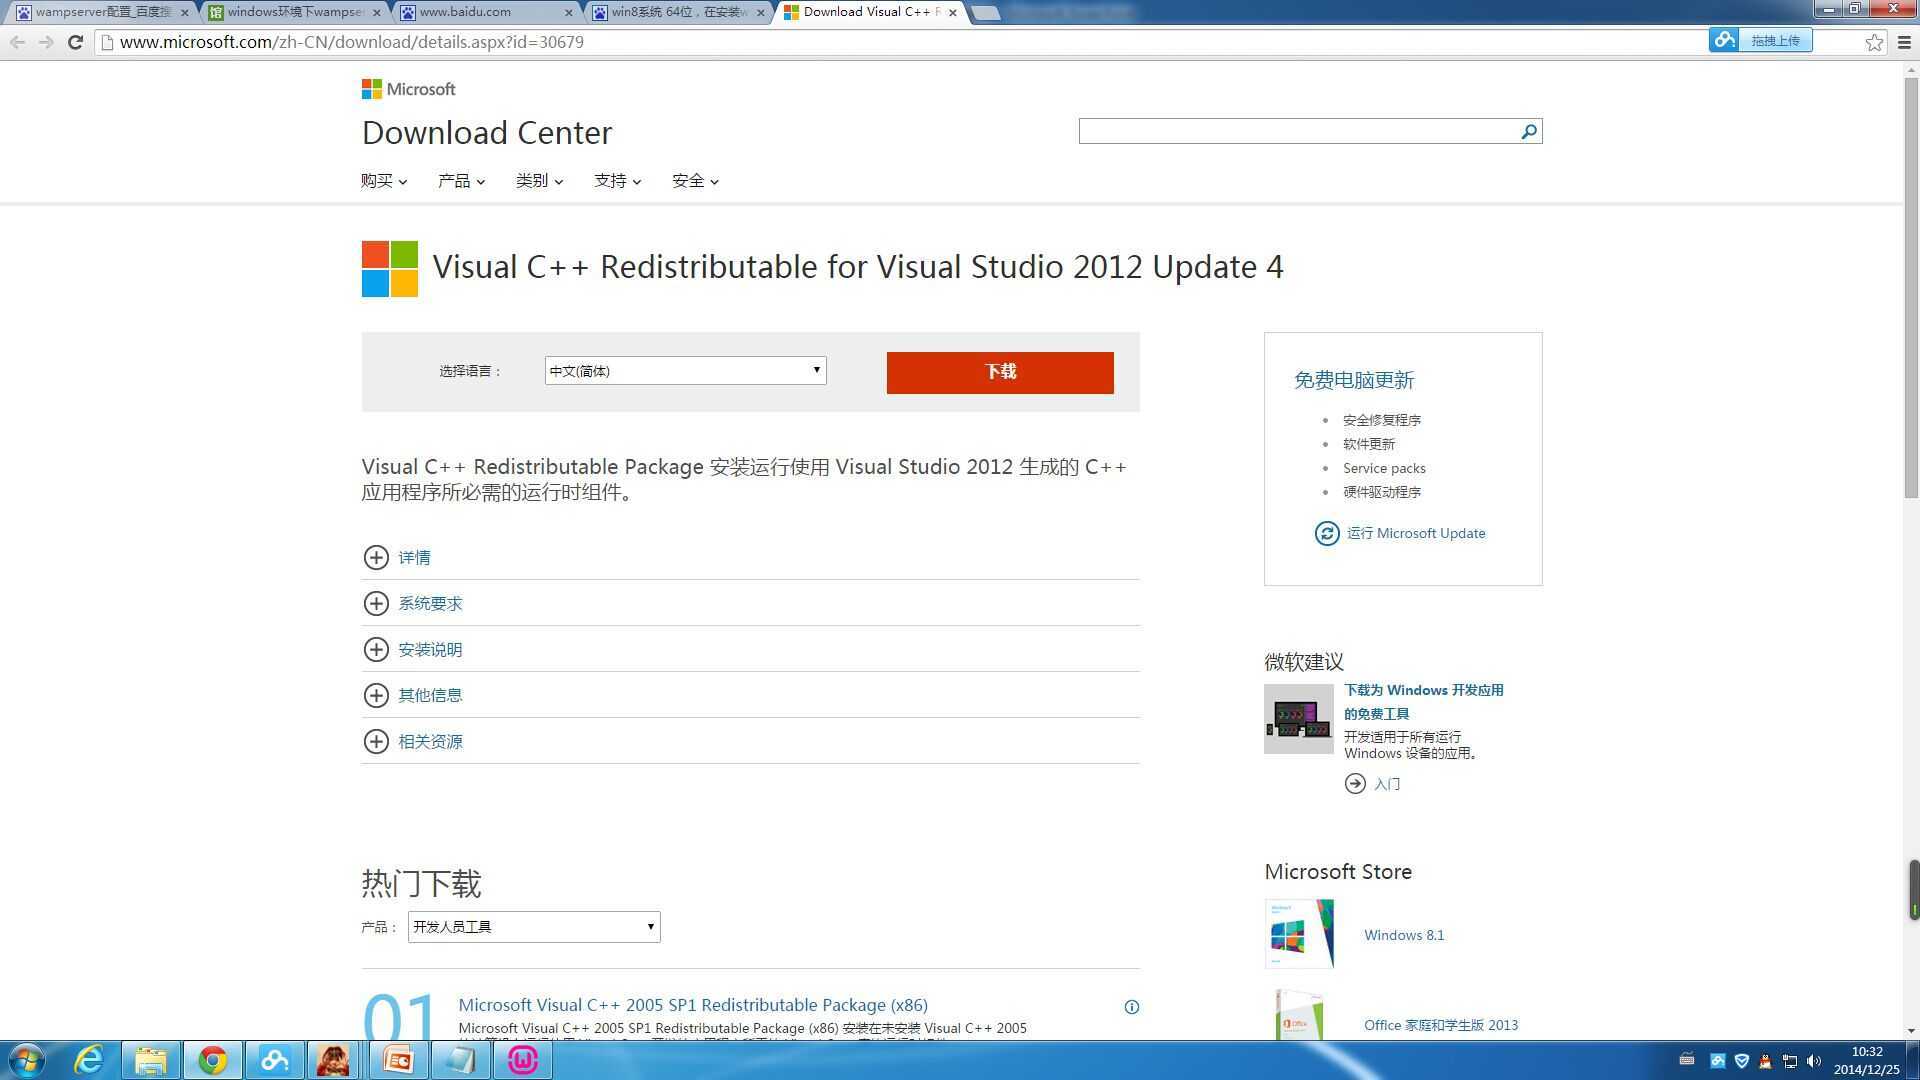Image resolution: width=1920 pixels, height=1080 pixels.
Task: Click the info icon next to the 2005 SP1 package
Action: (x=1131, y=1007)
